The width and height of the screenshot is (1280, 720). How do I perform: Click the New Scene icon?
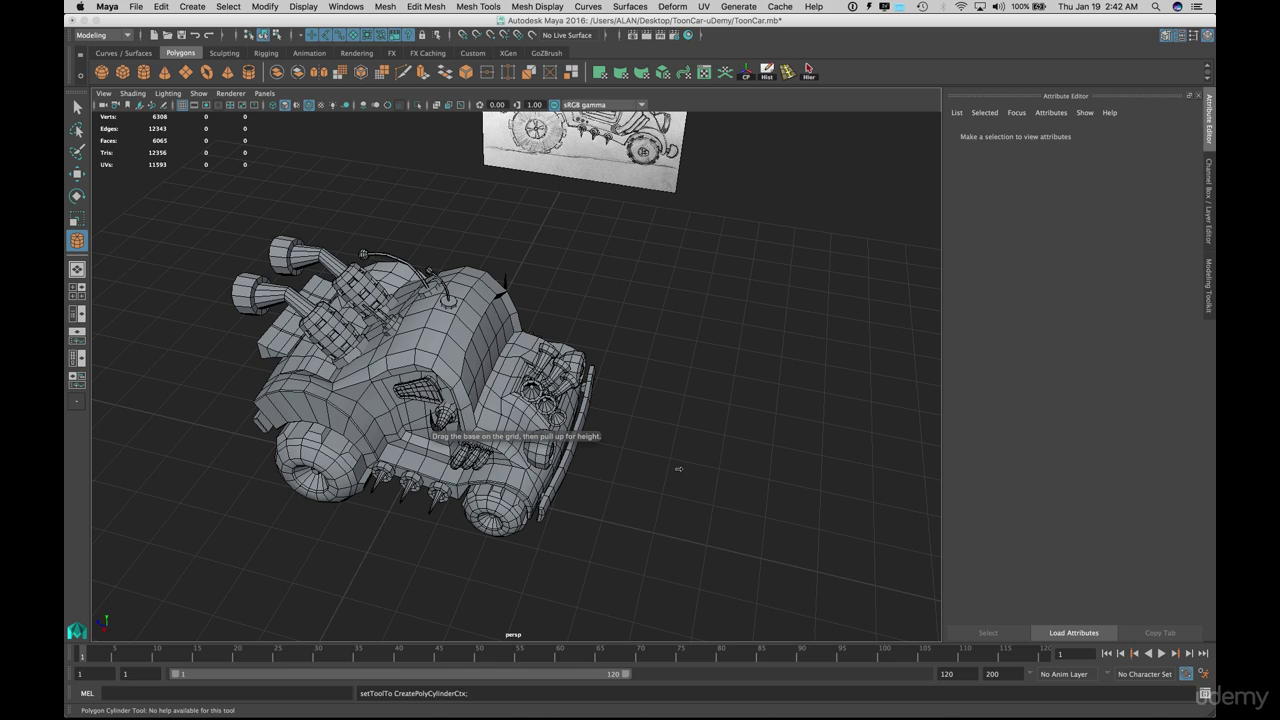(153, 35)
